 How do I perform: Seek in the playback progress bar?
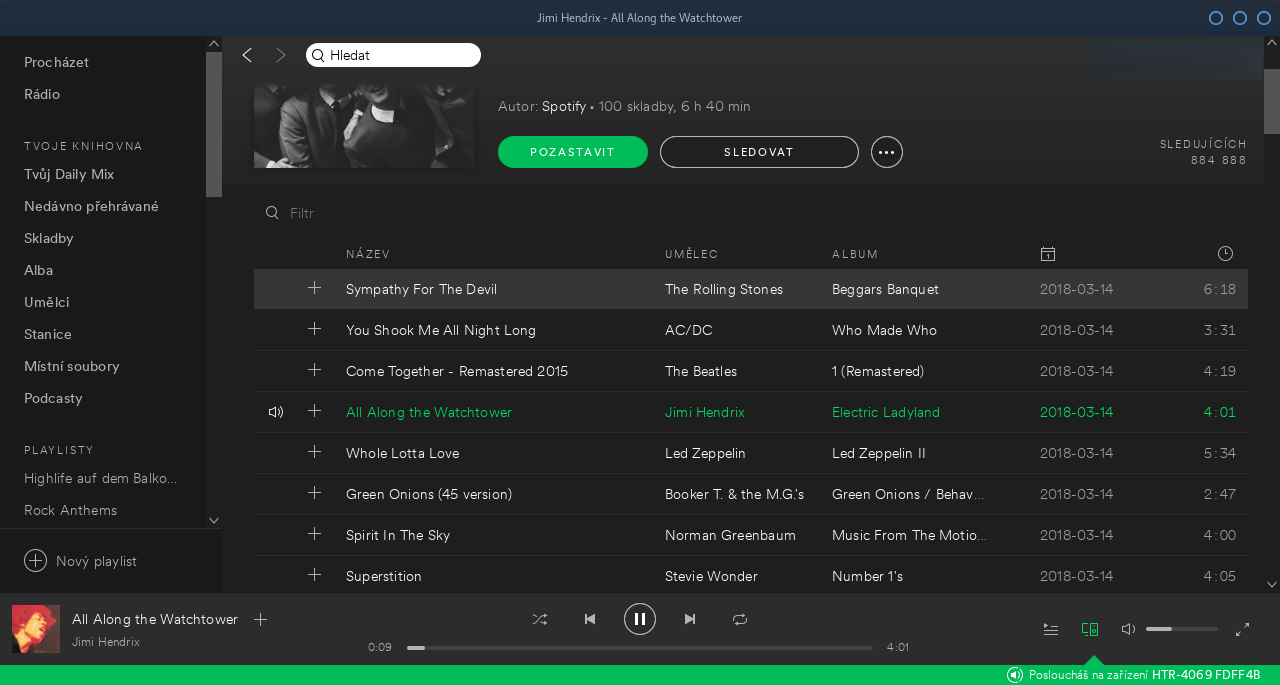640,648
